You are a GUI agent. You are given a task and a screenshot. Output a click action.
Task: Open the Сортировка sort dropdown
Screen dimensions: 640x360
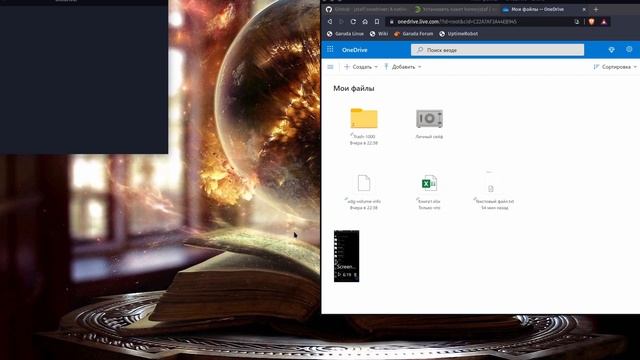pos(615,67)
